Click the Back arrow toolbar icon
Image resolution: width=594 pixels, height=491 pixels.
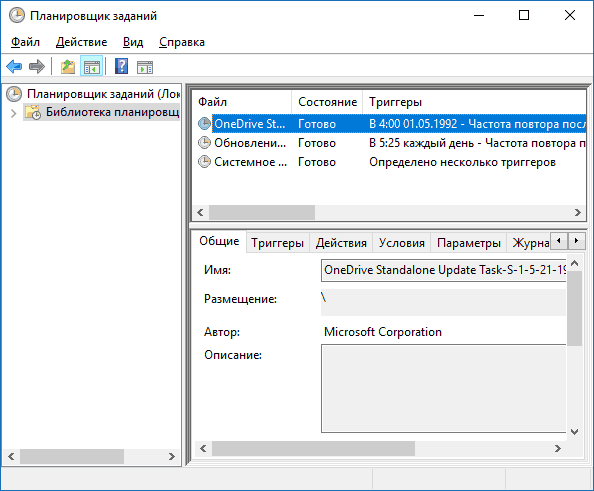click(x=14, y=67)
